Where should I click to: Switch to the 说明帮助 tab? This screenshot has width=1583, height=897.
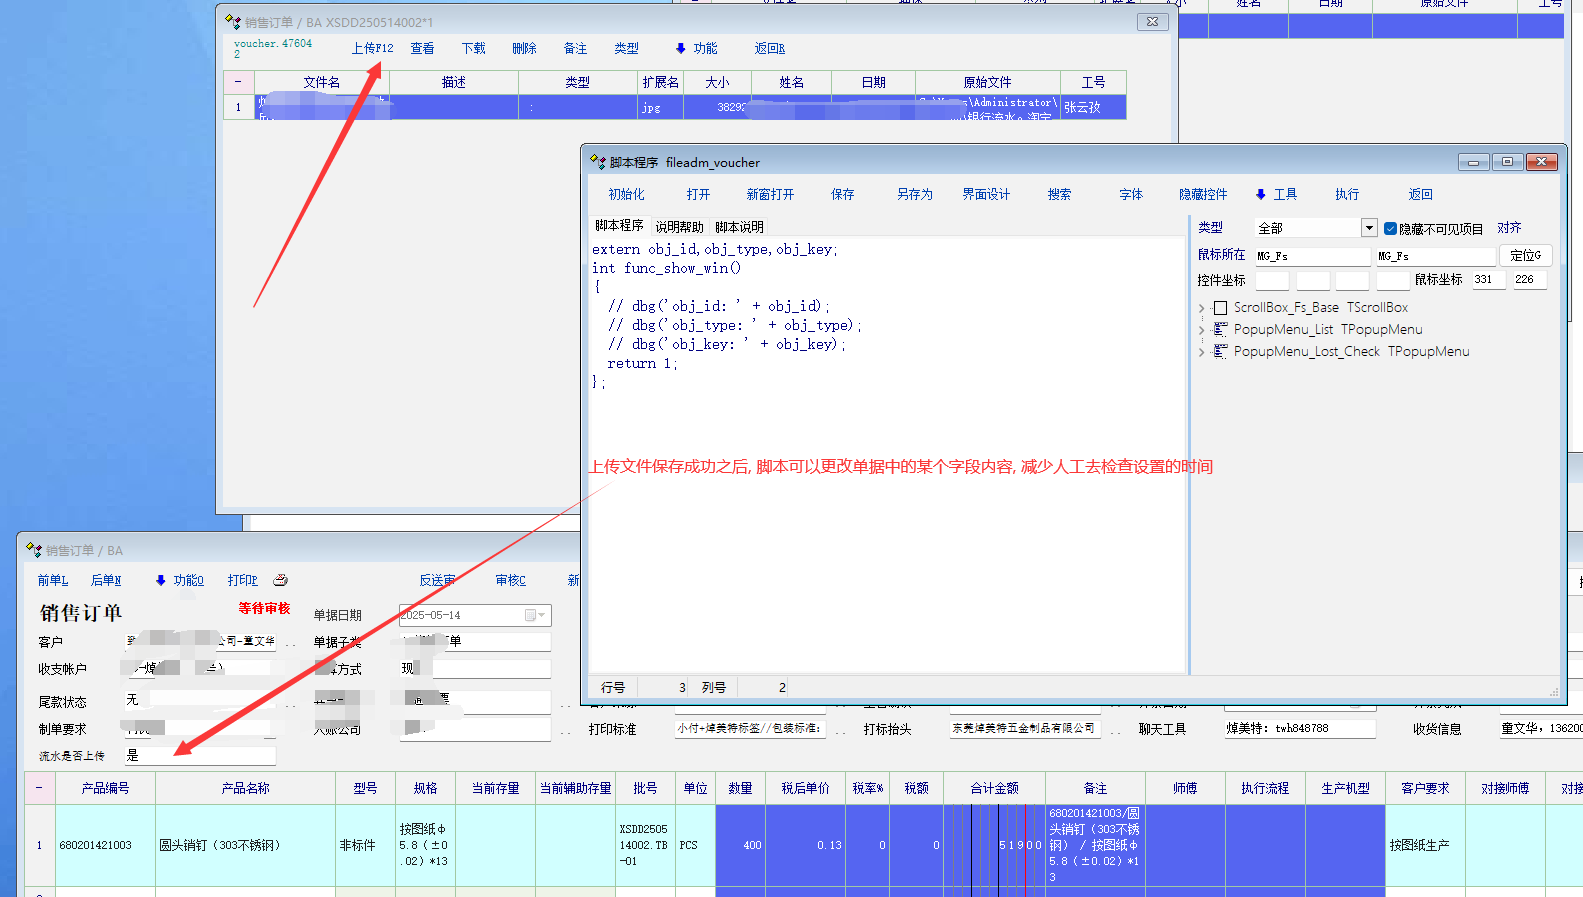coord(679,227)
